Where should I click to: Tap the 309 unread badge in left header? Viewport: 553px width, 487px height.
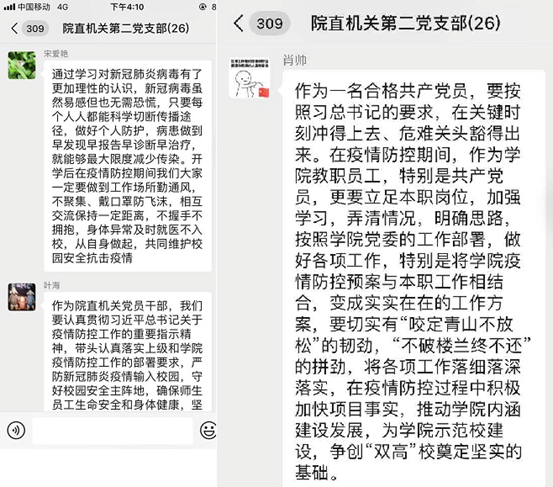35,29
